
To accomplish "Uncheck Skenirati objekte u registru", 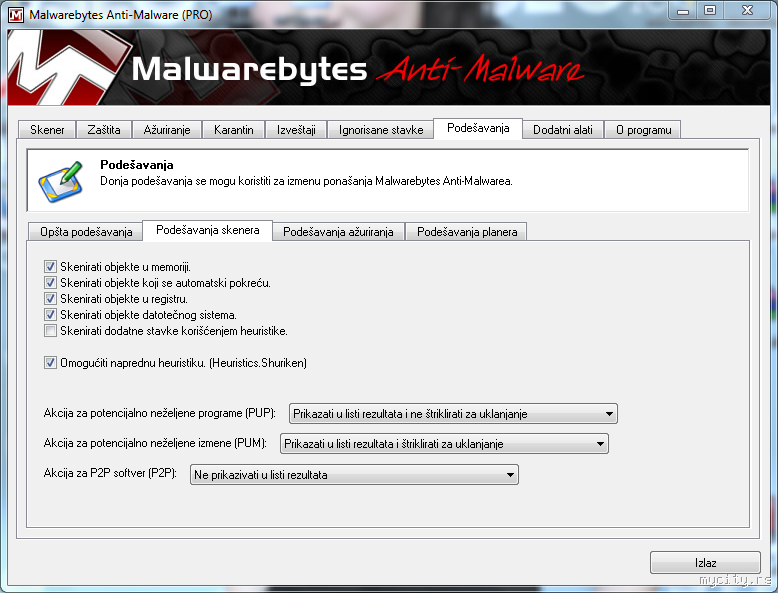I will pyautogui.click(x=50, y=298).
